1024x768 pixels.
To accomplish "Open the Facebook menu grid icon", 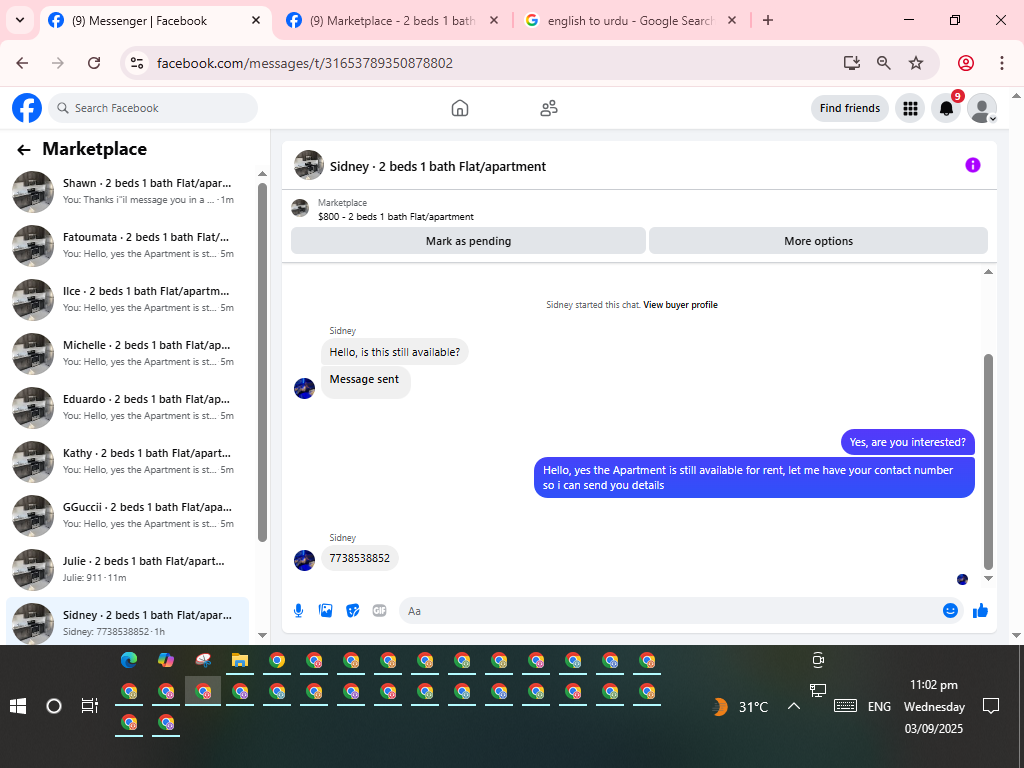I will pyautogui.click(x=910, y=108).
